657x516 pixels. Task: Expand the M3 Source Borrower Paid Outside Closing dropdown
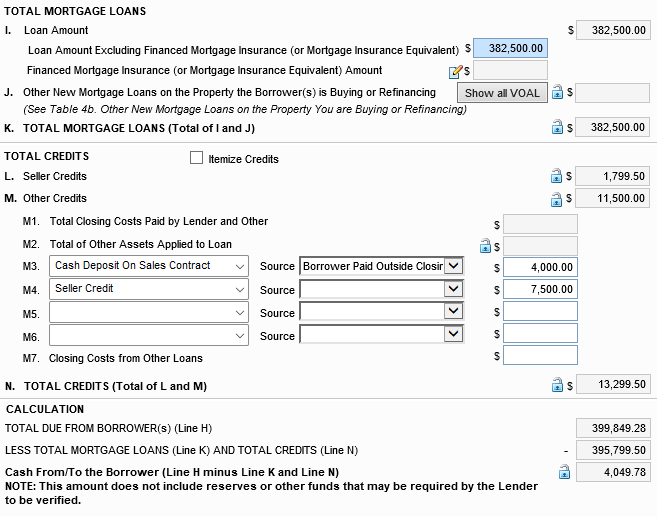pyautogui.click(x=453, y=266)
